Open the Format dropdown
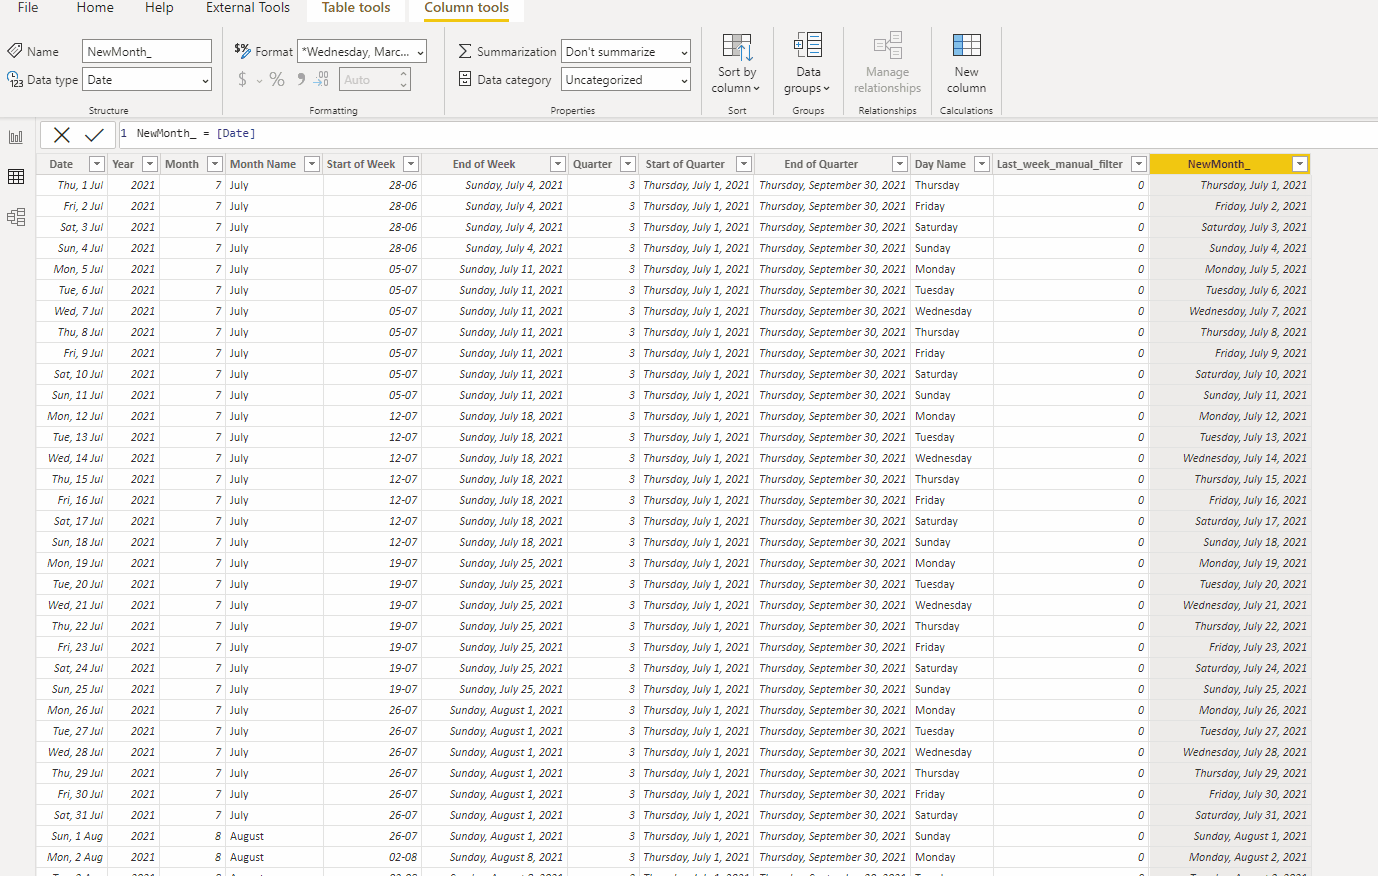This screenshot has height=876, width=1378. [362, 51]
